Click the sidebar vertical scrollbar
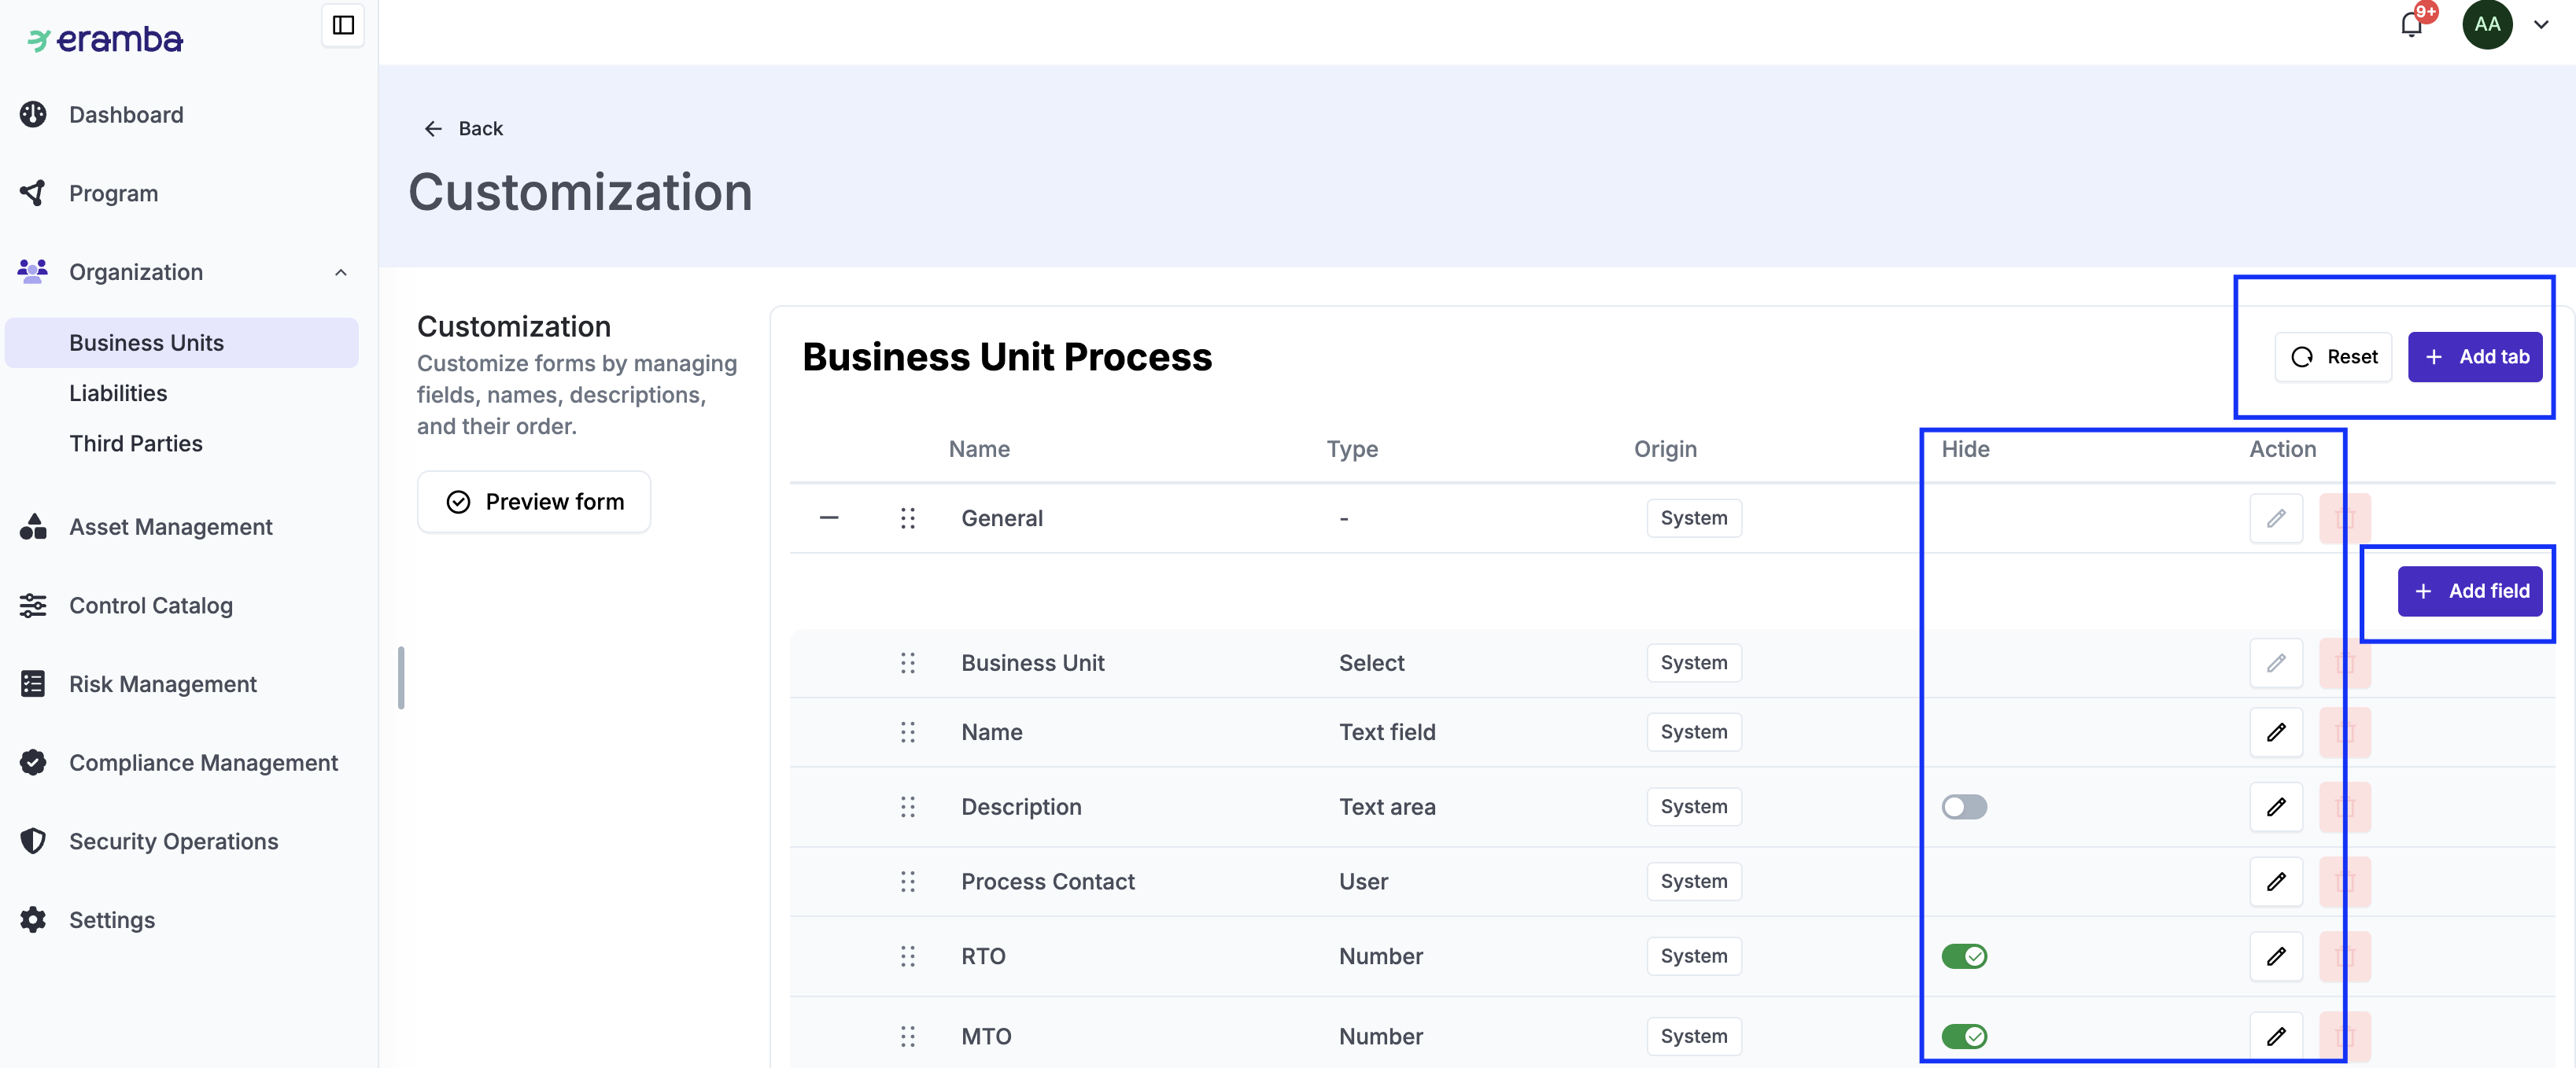This screenshot has height=1068, width=2576. tap(401, 678)
